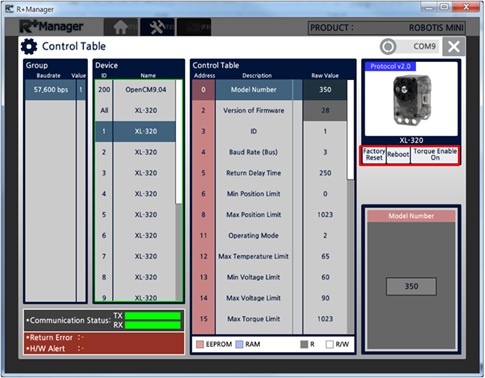This screenshot has width=485, height=378.
Task: Open the dark third tab icon
Action: pos(194,27)
